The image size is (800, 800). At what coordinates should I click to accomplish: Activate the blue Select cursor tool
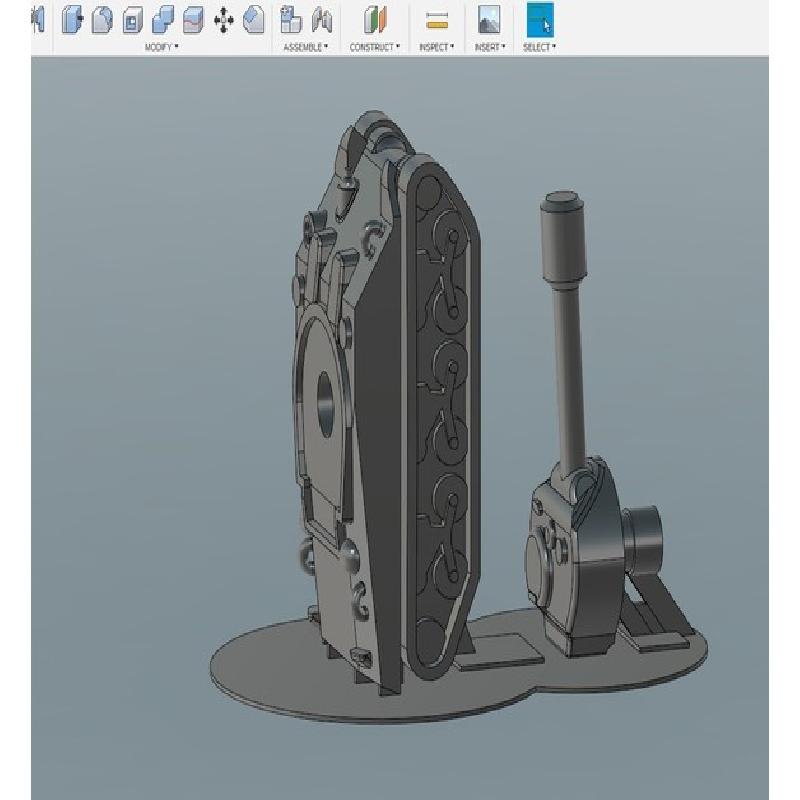(x=540, y=20)
